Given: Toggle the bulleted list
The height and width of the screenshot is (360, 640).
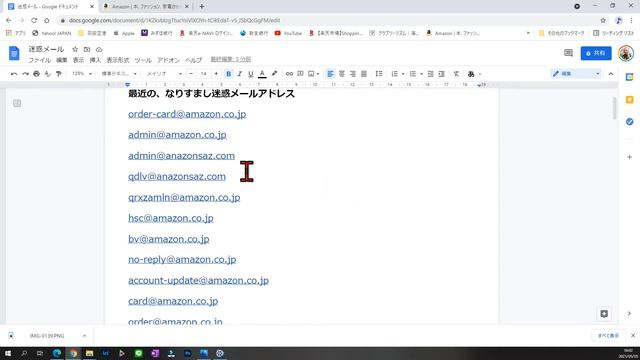Looking at the screenshot, I should [x=413, y=74].
